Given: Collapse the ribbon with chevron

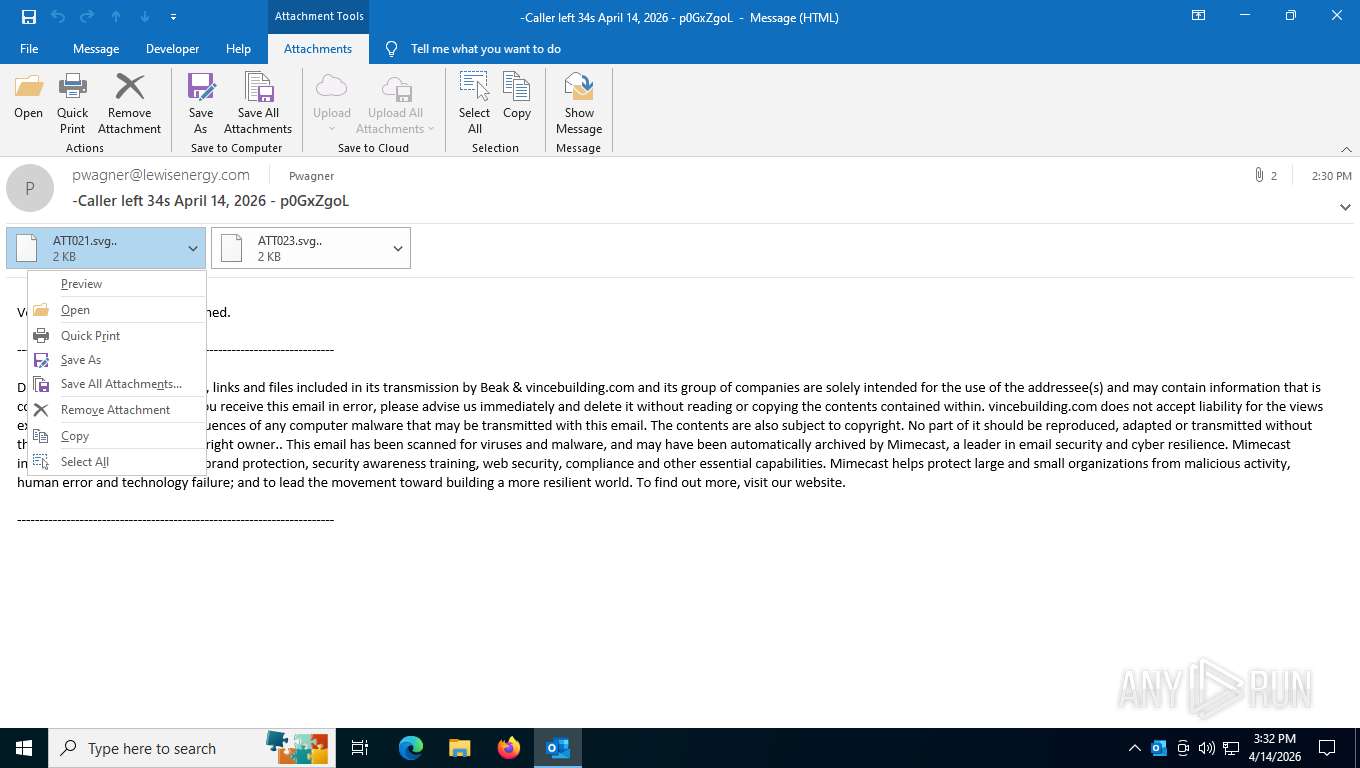Looking at the screenshot, I should point(1345,148).
